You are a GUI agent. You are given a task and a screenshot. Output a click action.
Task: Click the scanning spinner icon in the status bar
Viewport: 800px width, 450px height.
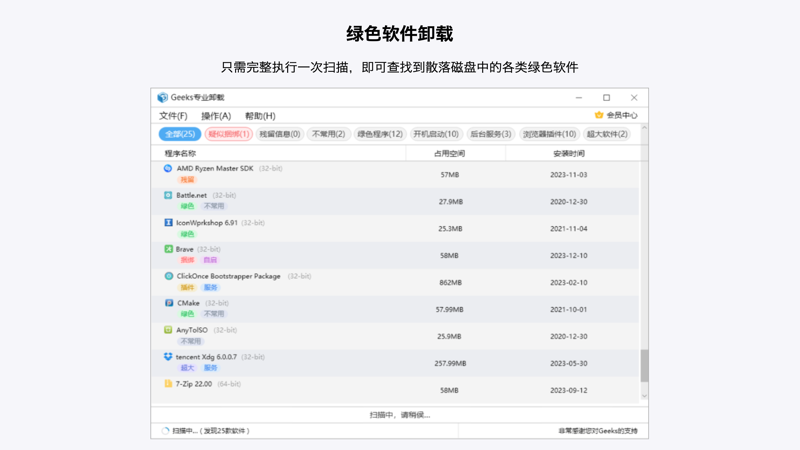pyautogui.click(x=165, y=431)
